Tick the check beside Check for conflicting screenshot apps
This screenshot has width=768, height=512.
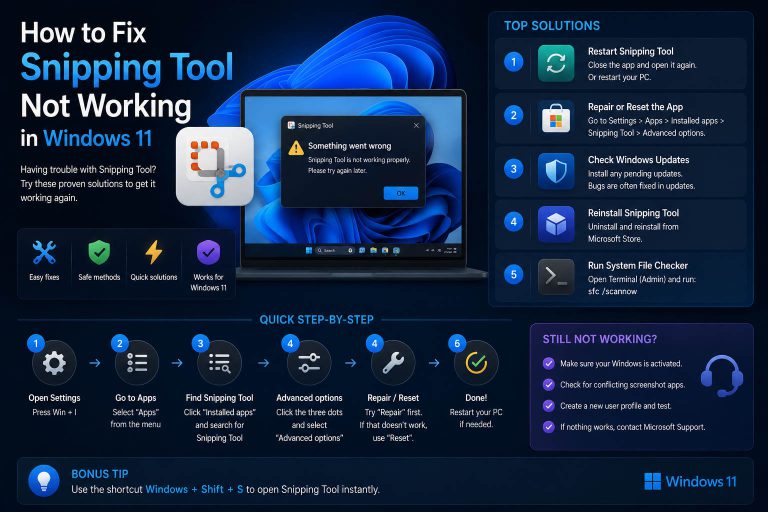pyautogui.click(x=549, y=385)
